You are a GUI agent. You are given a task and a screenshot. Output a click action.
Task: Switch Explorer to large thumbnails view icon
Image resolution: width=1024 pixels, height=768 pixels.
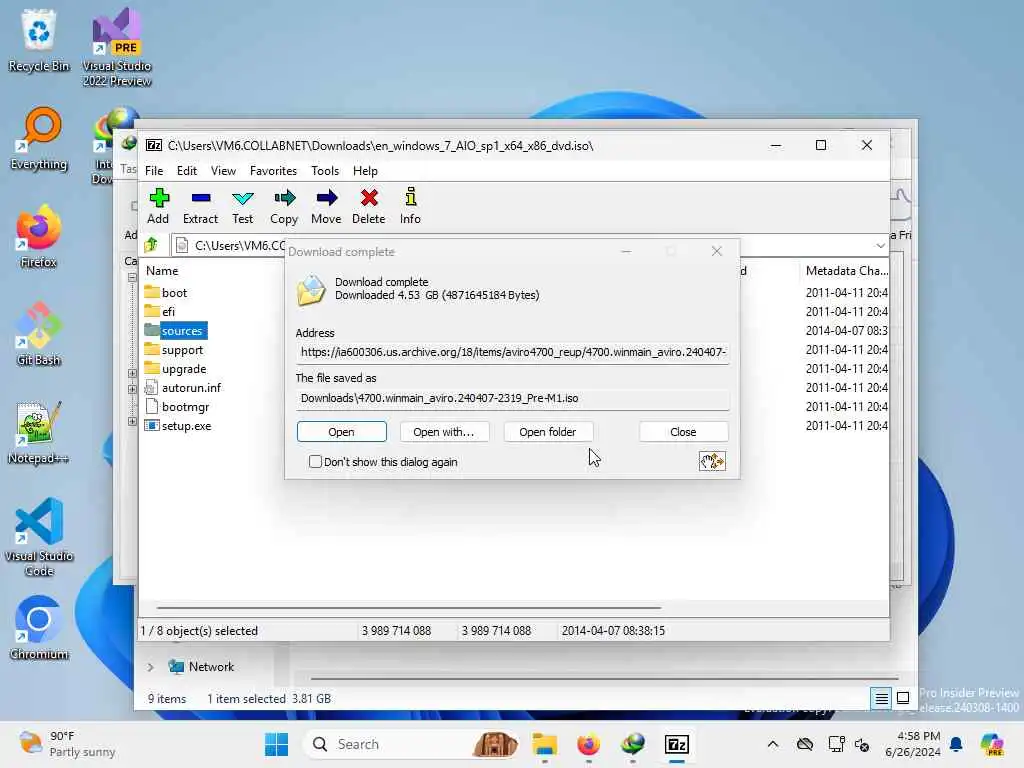pyautogui.click(x=903, y=698)
